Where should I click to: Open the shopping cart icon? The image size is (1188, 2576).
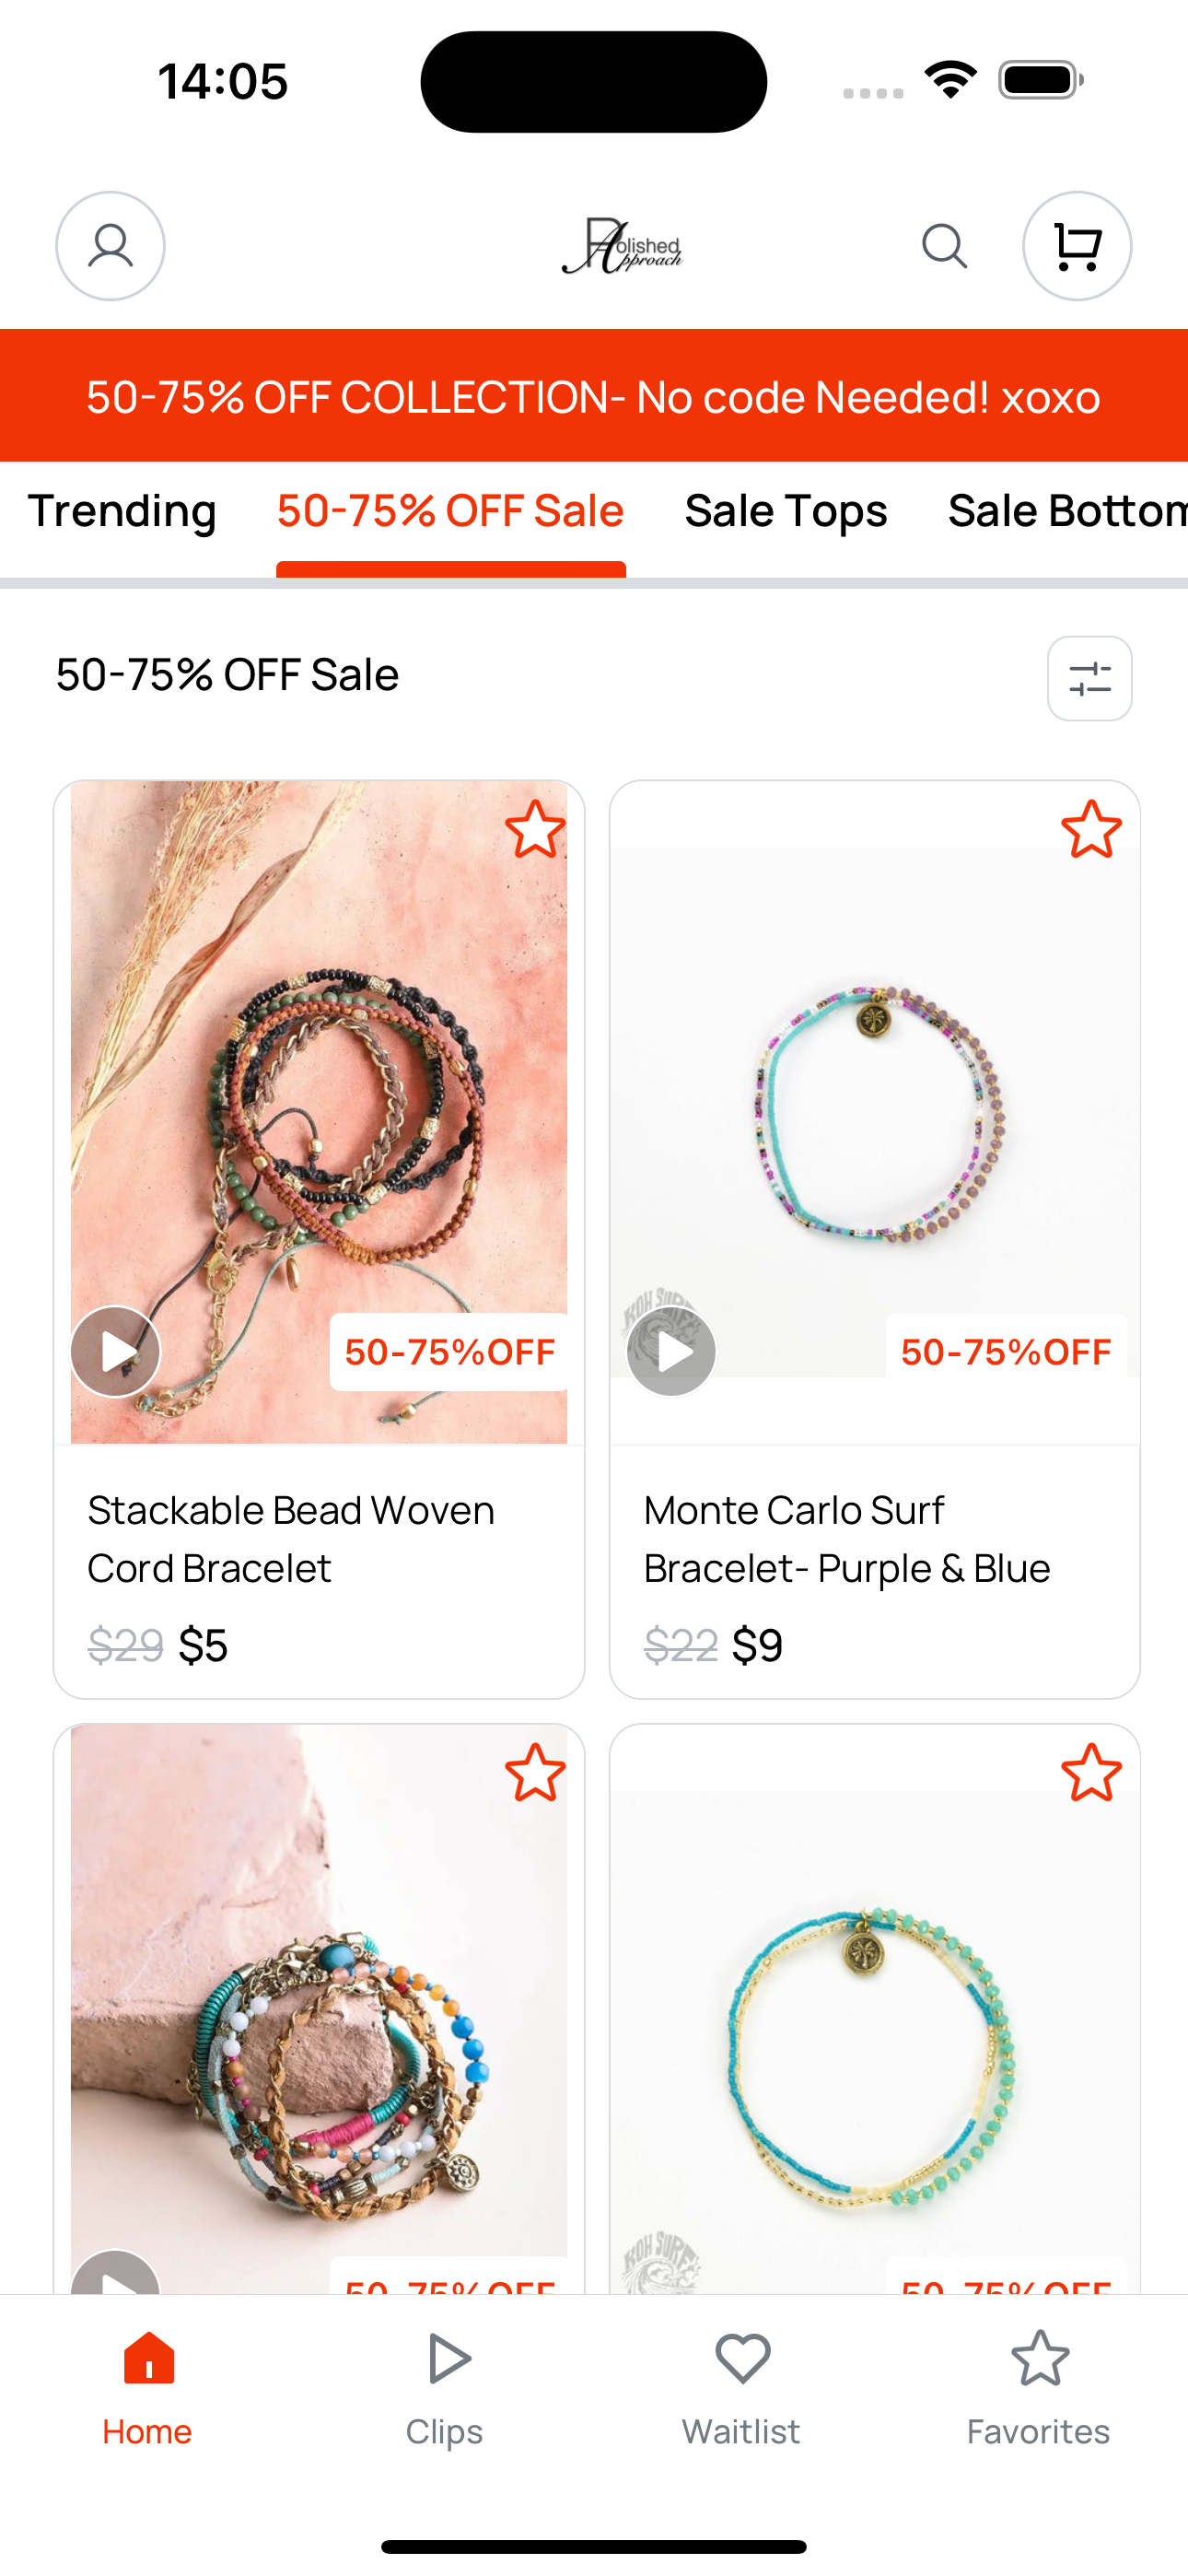tap(1077, 246)
